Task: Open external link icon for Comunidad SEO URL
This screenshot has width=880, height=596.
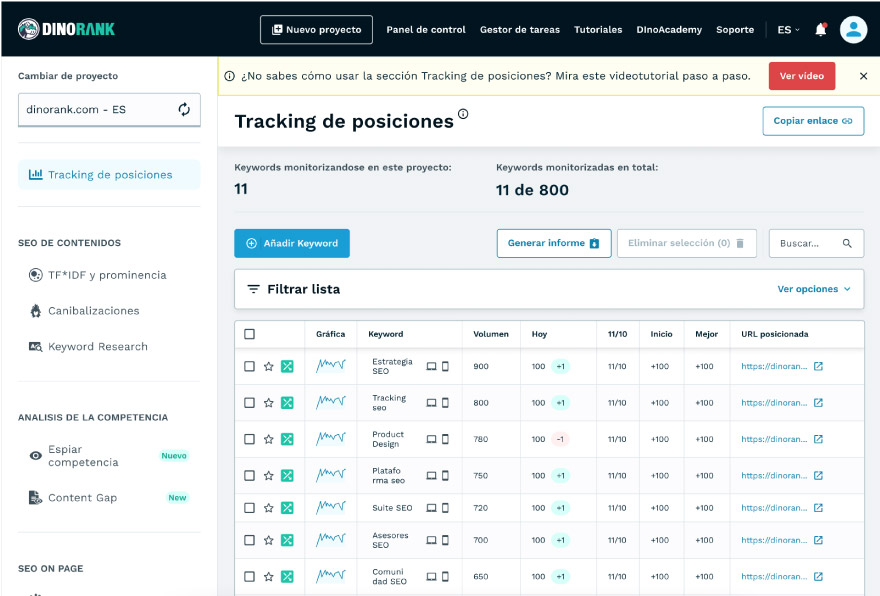Action: tap(818, 576)
